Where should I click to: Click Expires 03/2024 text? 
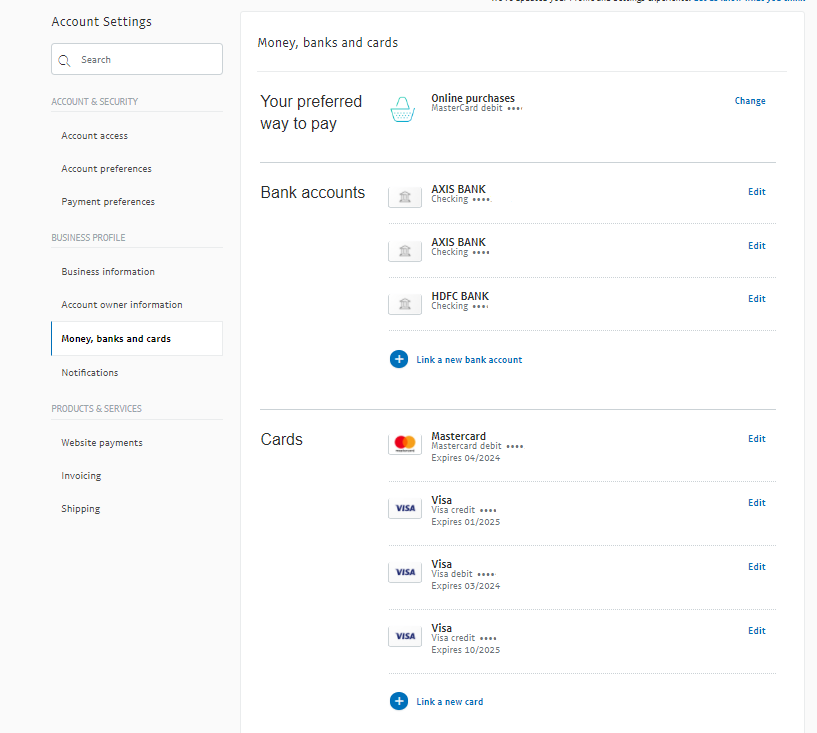[x=466, y=586]
